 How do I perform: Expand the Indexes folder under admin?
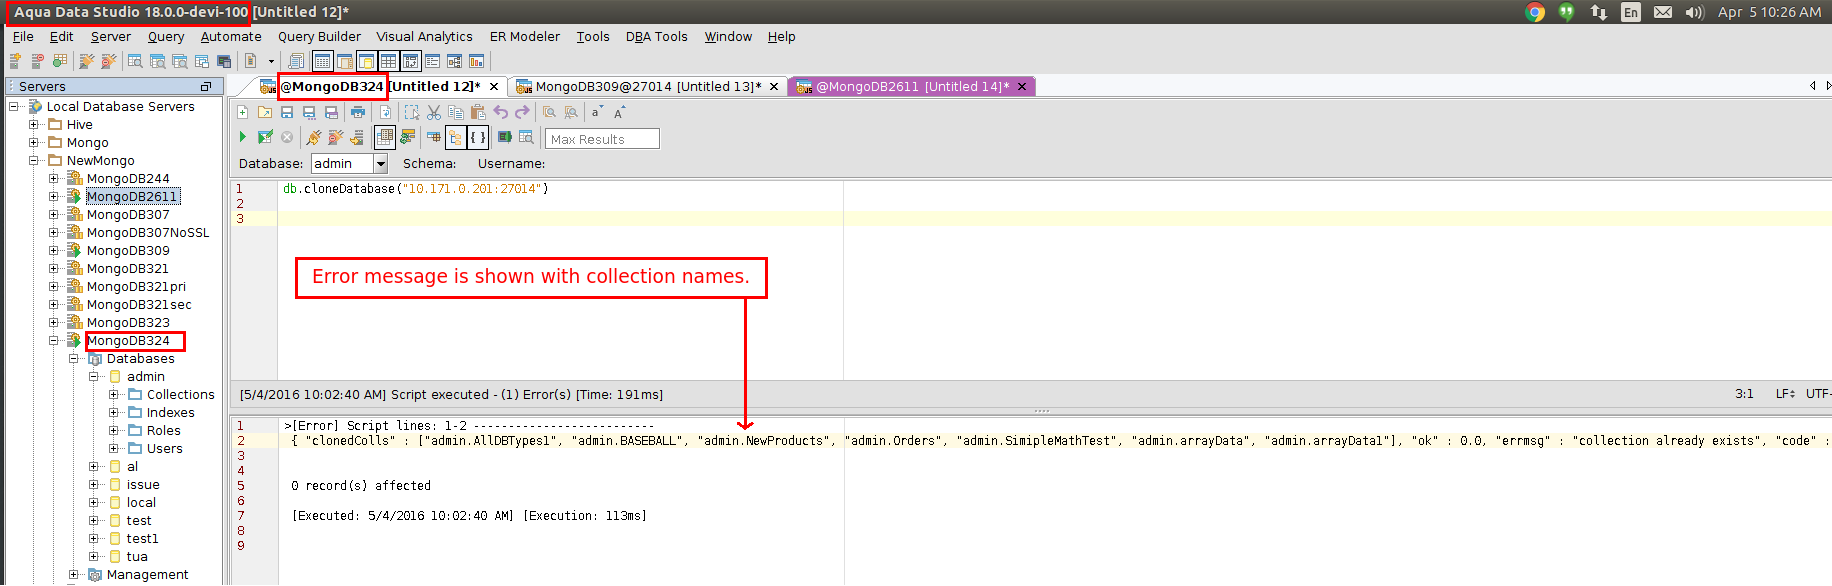[114, 412]
